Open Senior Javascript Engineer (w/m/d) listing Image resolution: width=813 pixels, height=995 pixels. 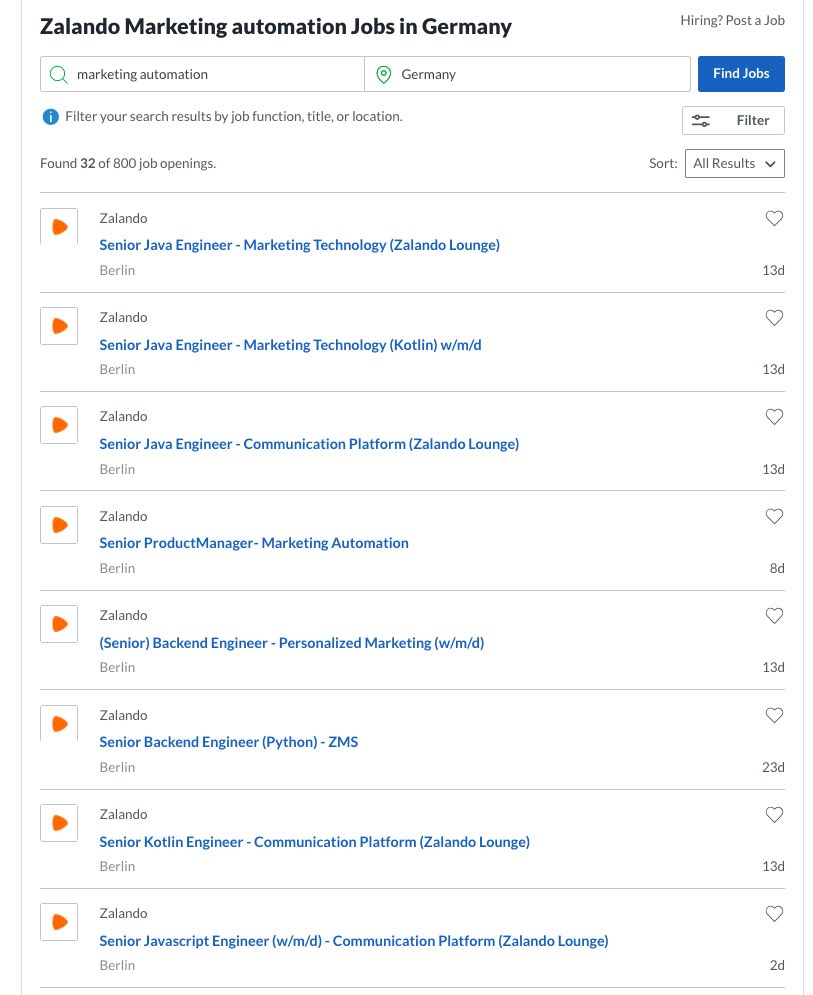tap(354, 941)
